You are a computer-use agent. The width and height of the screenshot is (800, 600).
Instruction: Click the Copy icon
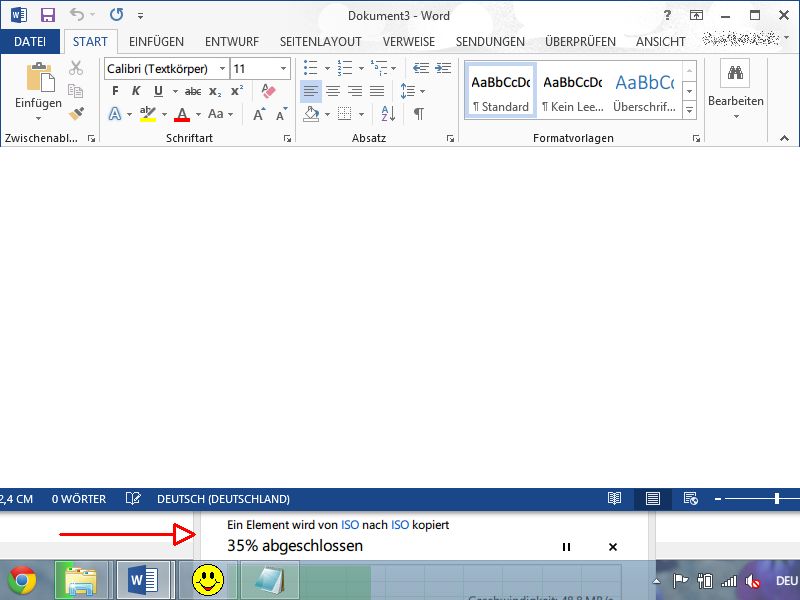click(x=76, y=91)
